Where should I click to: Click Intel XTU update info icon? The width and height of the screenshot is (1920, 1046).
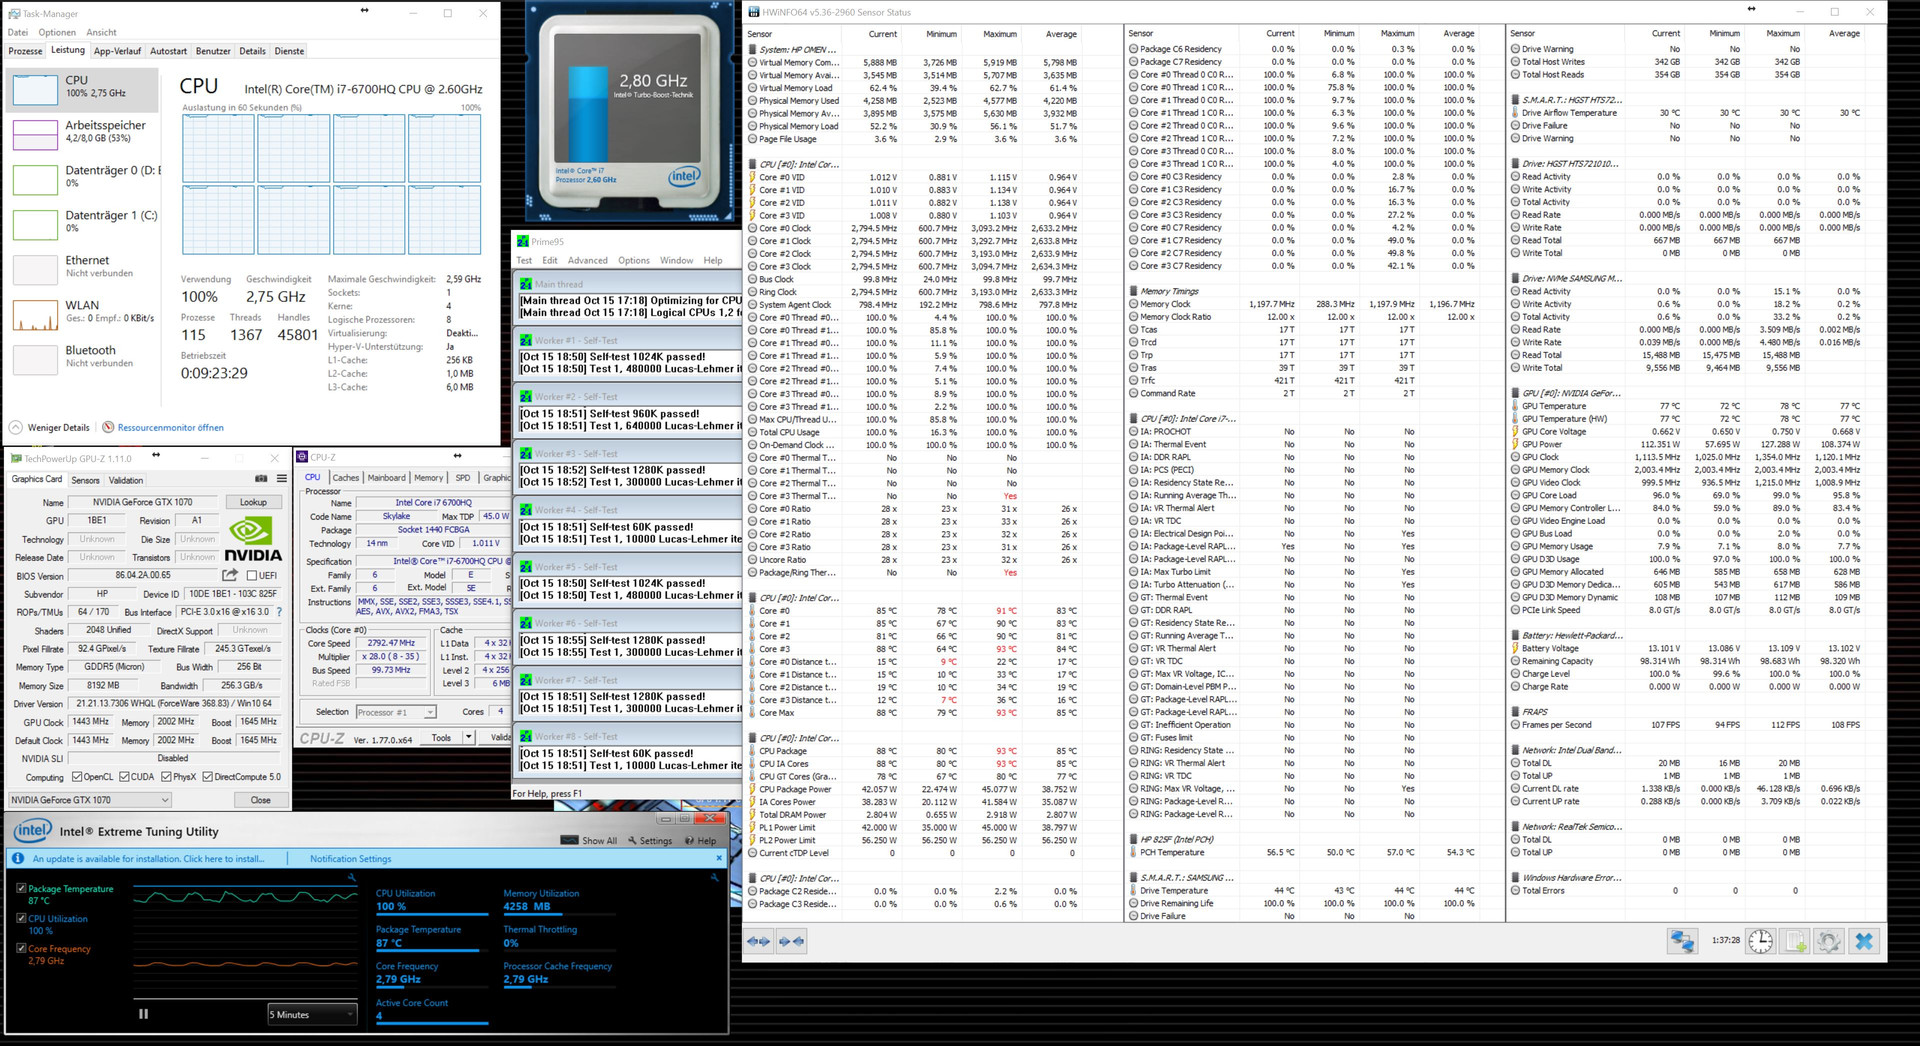tap(18, 859)
